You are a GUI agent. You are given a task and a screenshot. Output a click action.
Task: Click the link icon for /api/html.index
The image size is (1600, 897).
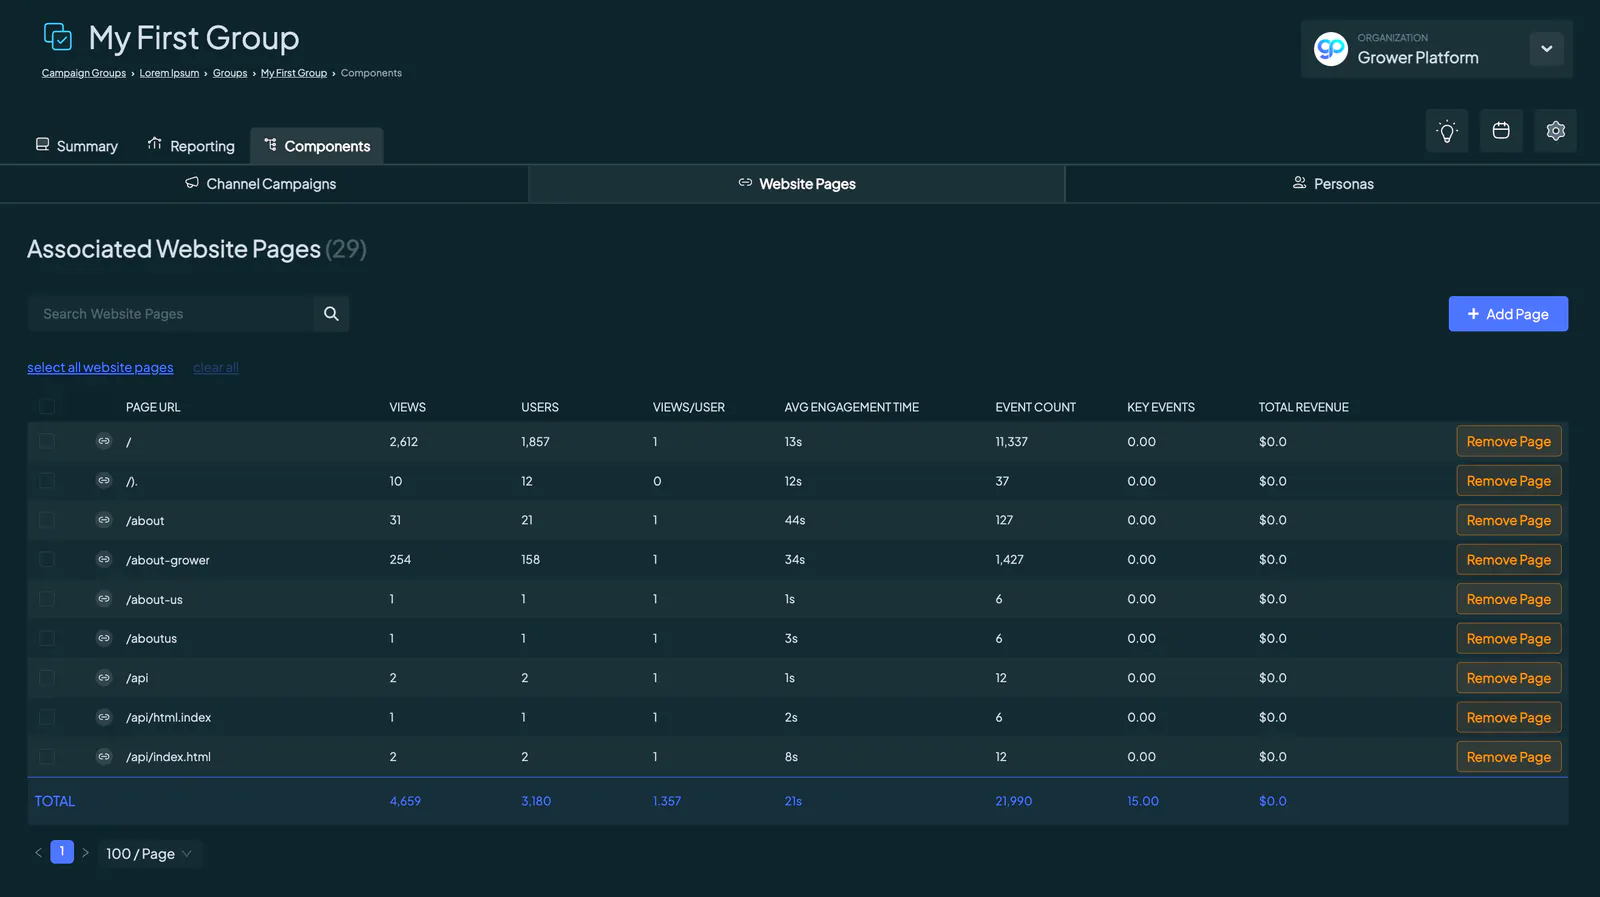coord(104,717)
